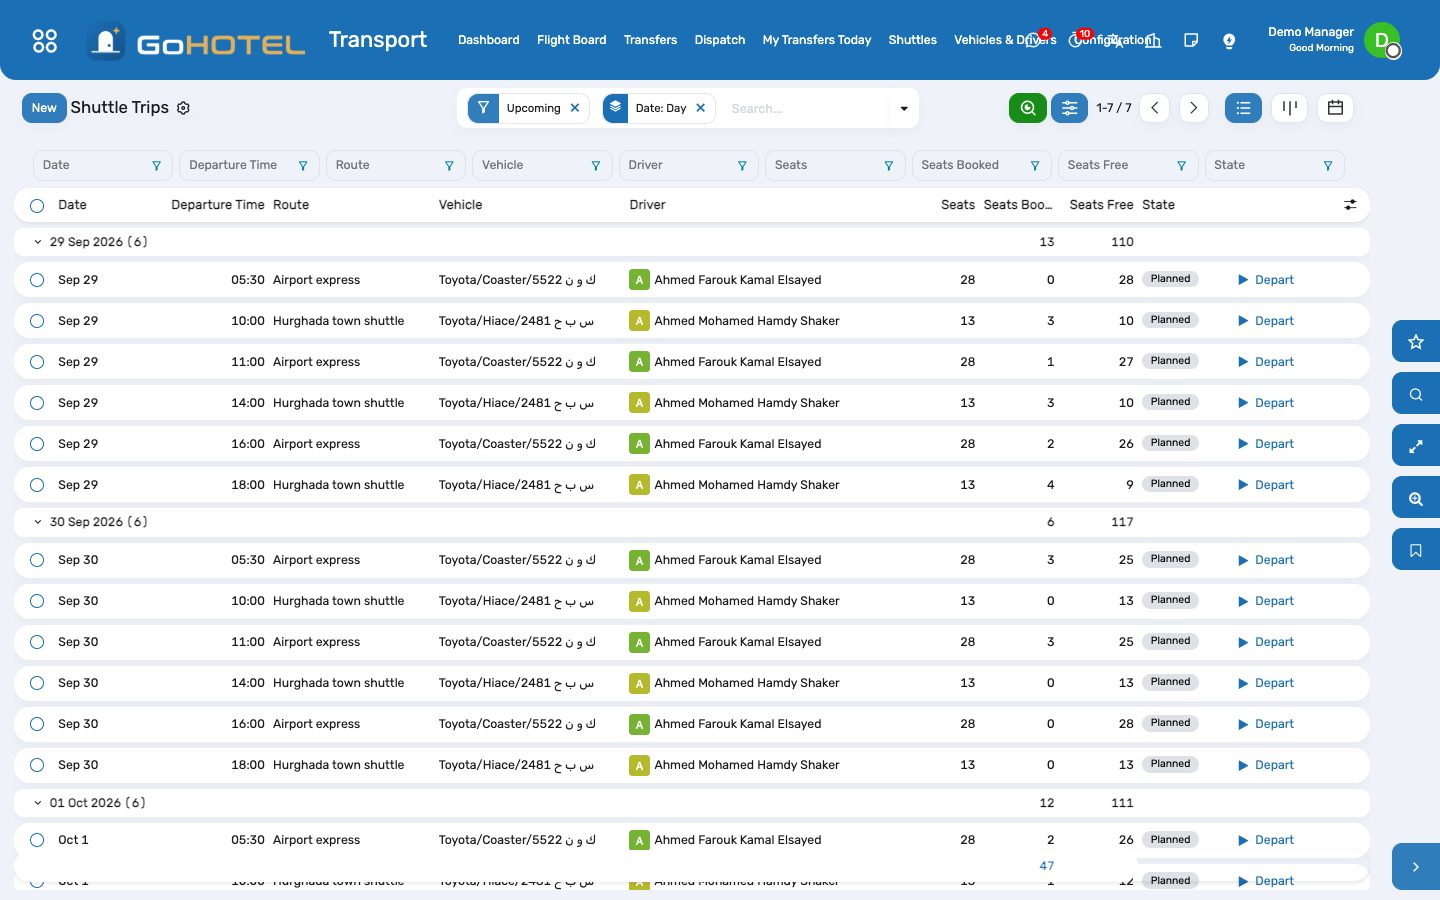Switch to calendar view
Screen dimensions: 1440x900
coord(1335,108)
